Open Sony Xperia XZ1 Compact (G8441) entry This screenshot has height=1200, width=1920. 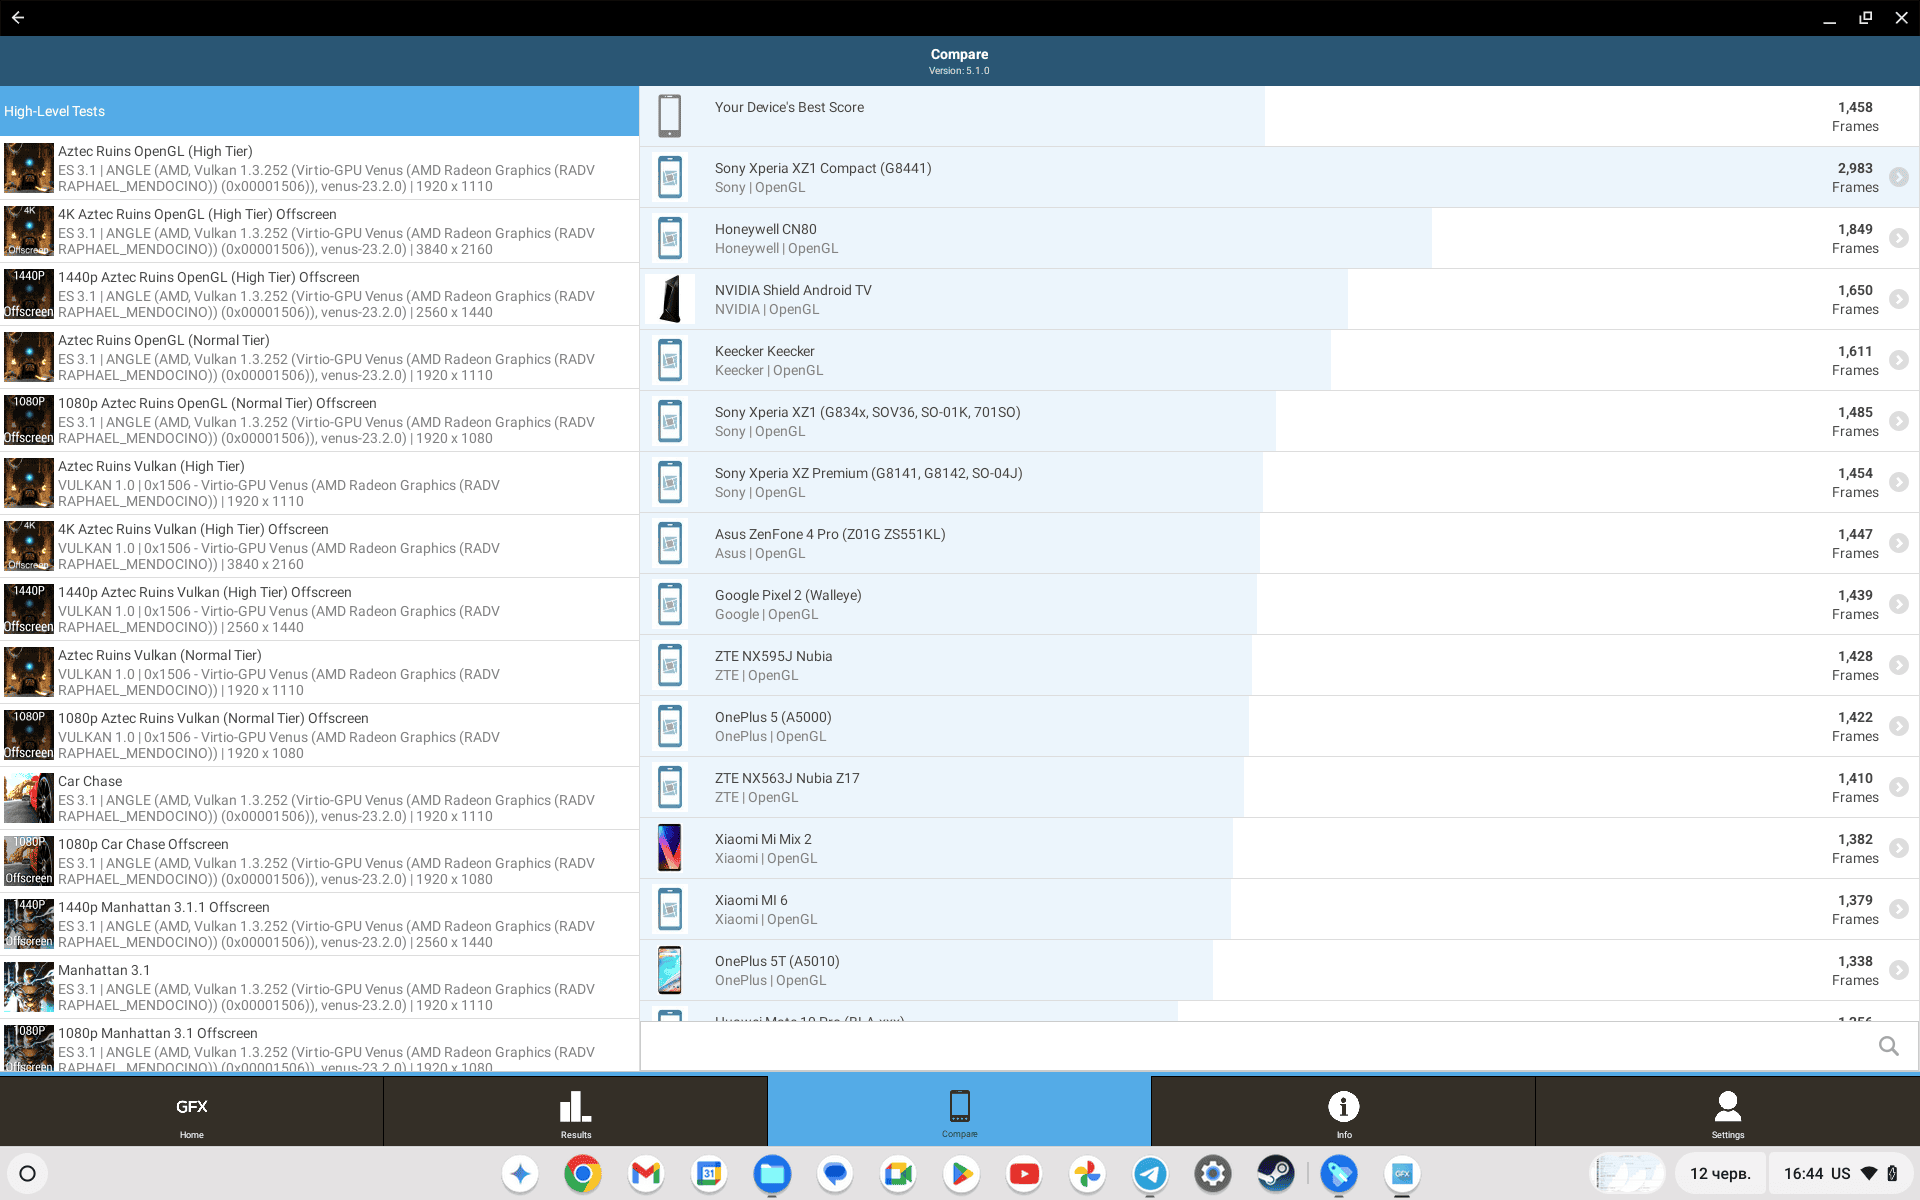pyautogui.click(x=1279, y=177)
